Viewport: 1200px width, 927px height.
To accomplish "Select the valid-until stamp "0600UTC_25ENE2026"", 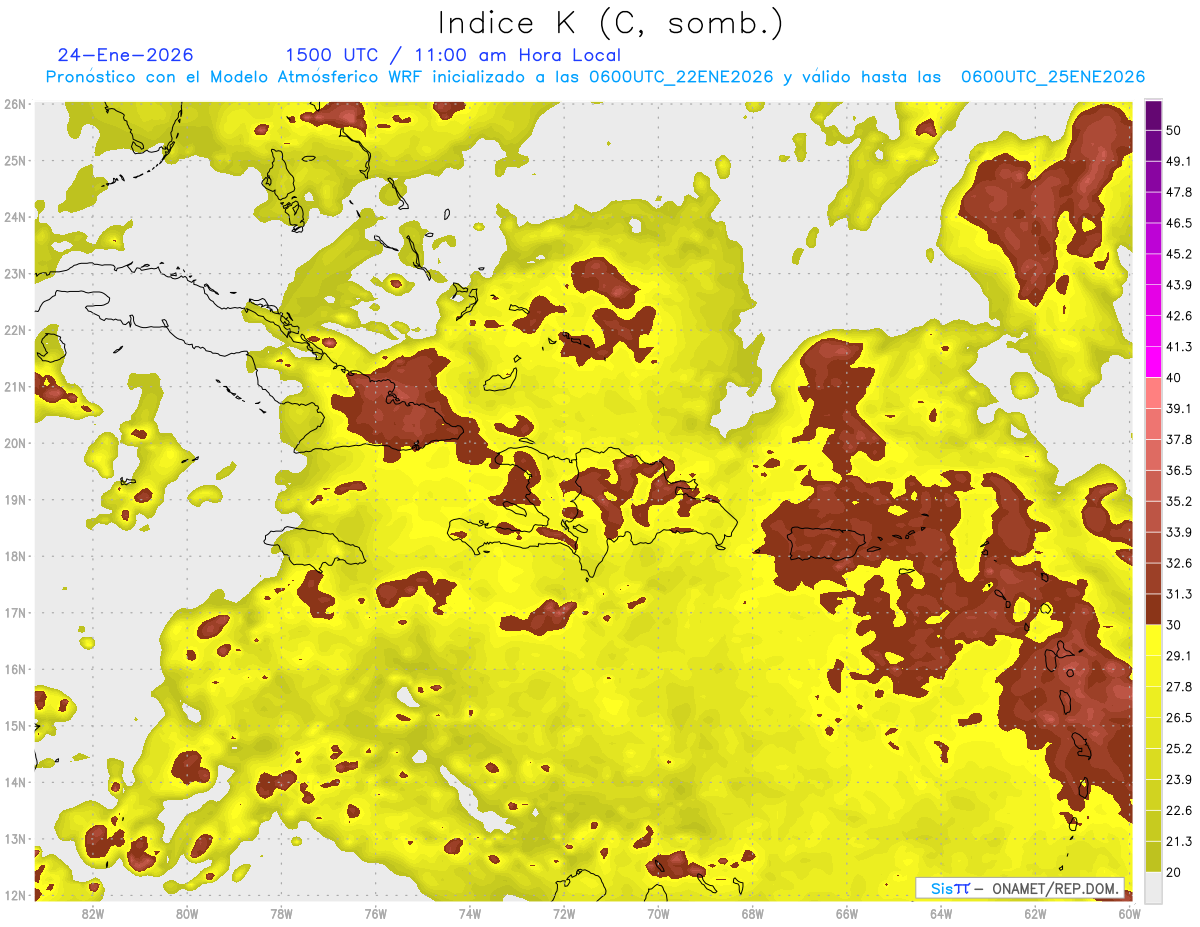I will tap(1053, 76).
